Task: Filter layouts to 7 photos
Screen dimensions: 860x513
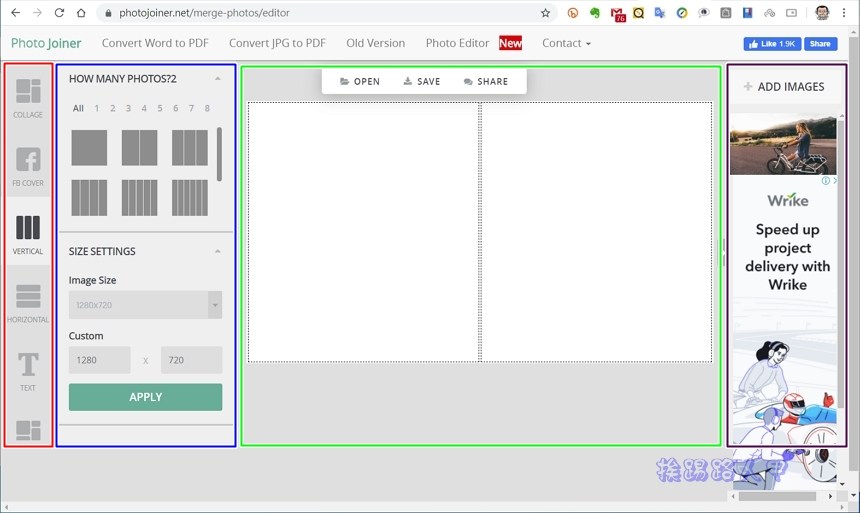Action: point(191,108)
